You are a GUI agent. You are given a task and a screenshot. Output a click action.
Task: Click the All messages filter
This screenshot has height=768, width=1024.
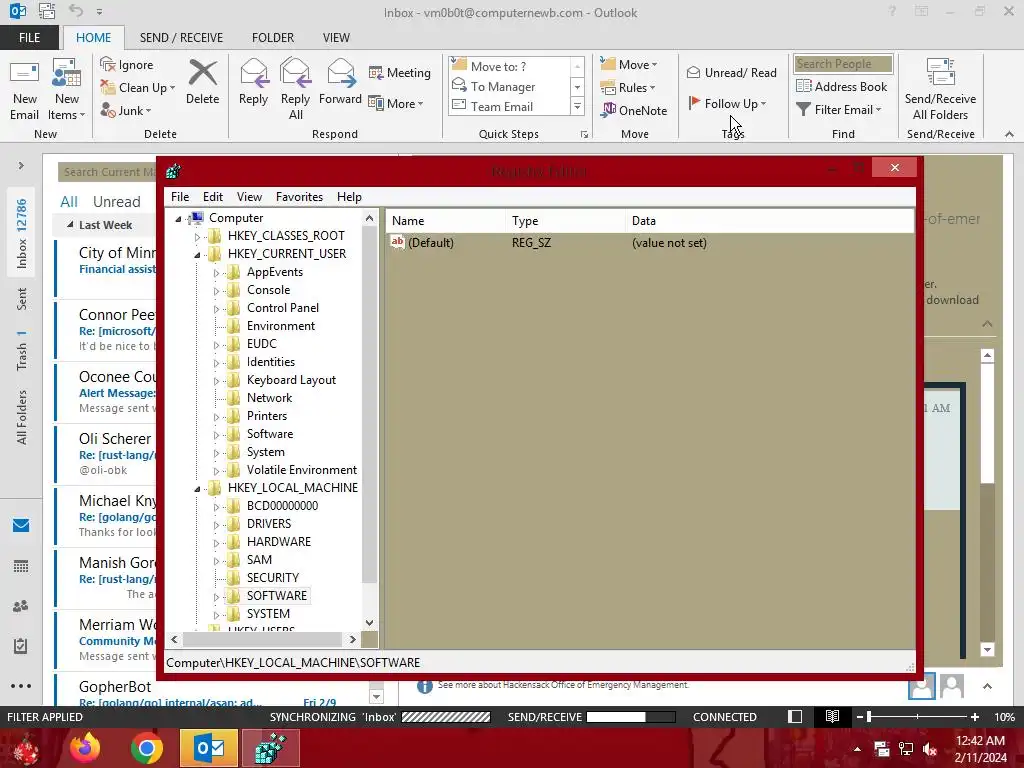pos(69,202)
